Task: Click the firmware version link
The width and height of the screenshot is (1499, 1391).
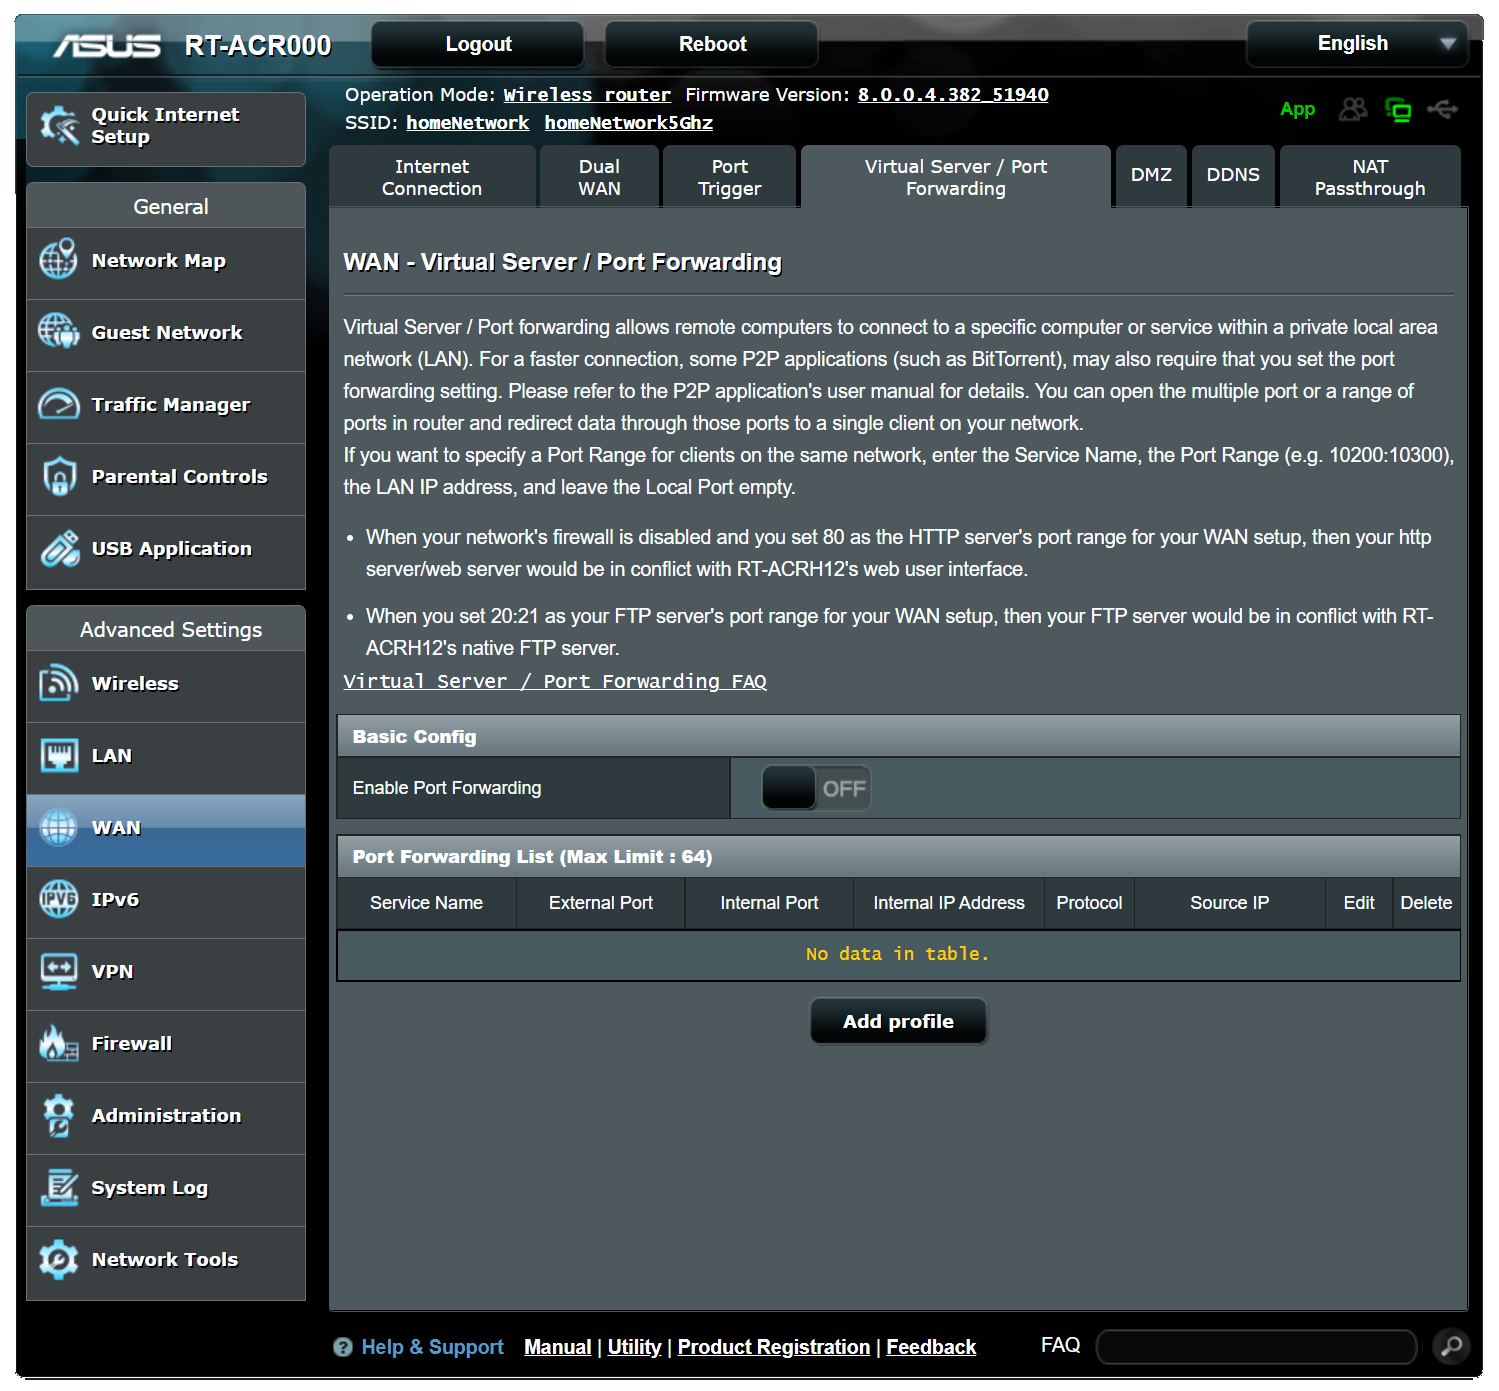Action: click(x=952, y=95)
